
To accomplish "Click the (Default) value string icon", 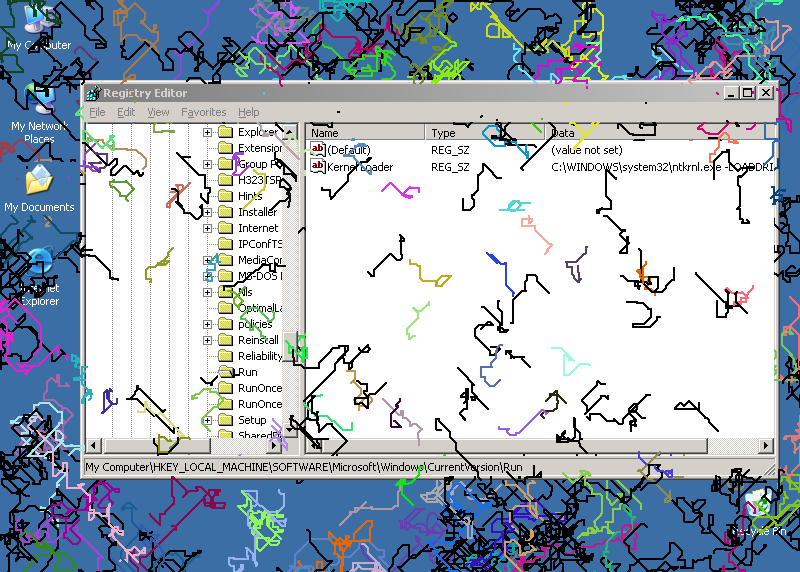I will 317,149.
